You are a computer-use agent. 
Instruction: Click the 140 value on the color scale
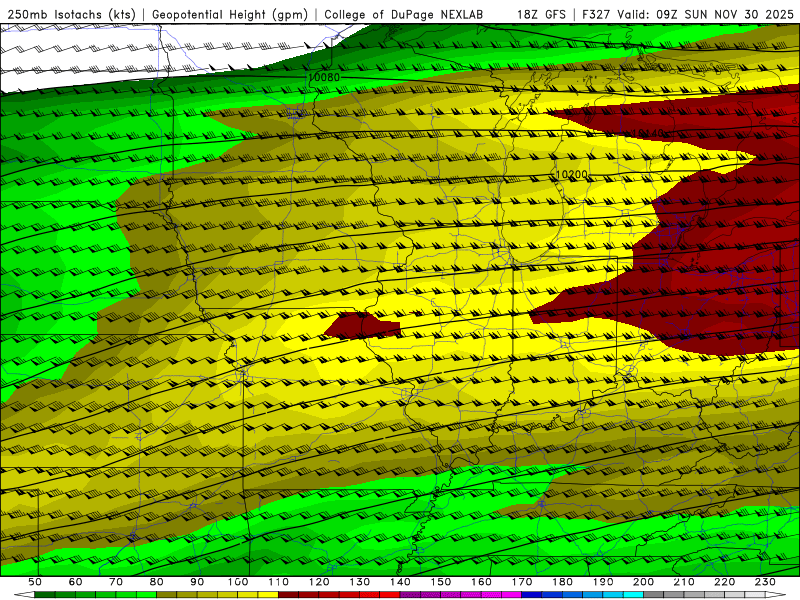[400, 582]
